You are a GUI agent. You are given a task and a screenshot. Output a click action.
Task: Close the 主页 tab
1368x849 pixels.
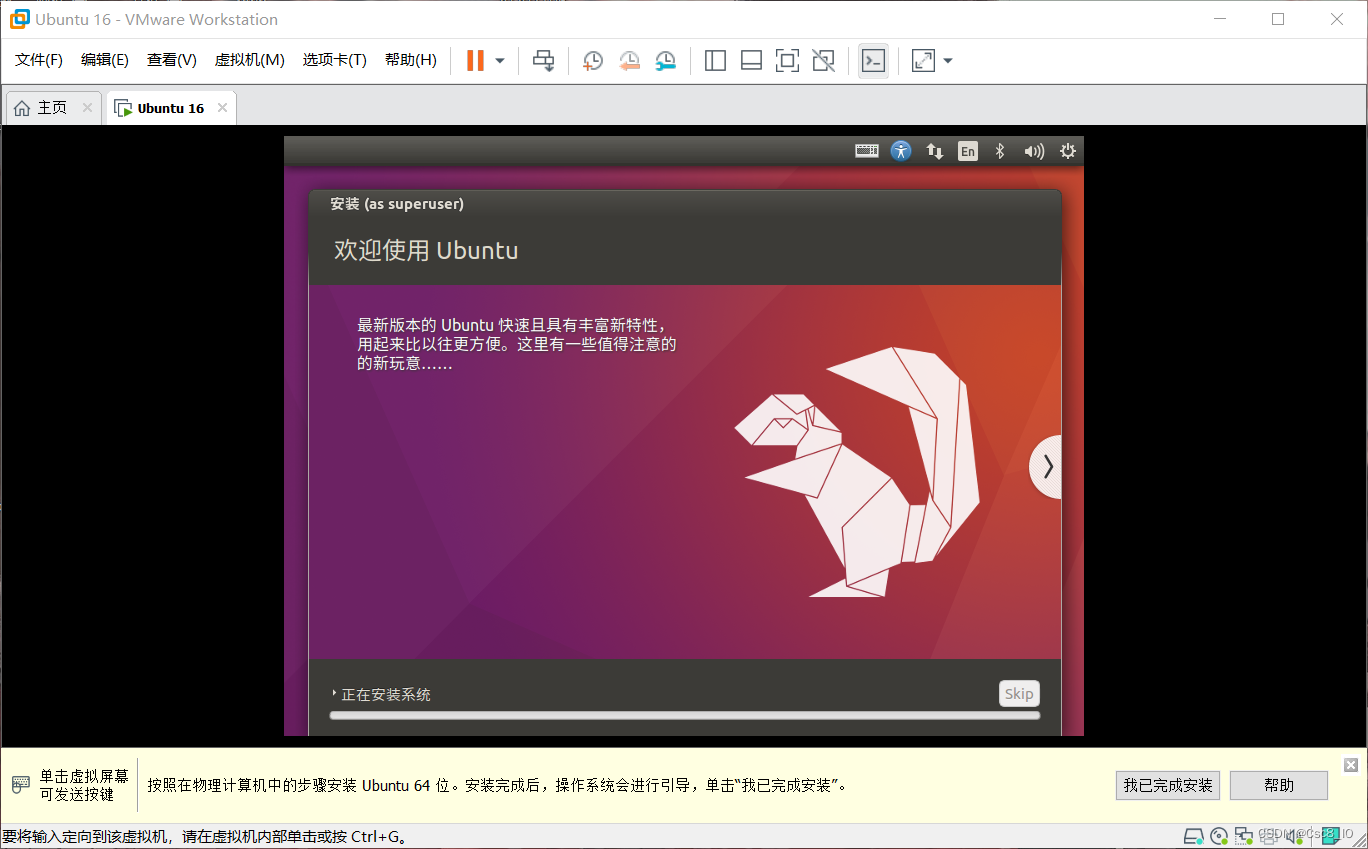point(87,108)
